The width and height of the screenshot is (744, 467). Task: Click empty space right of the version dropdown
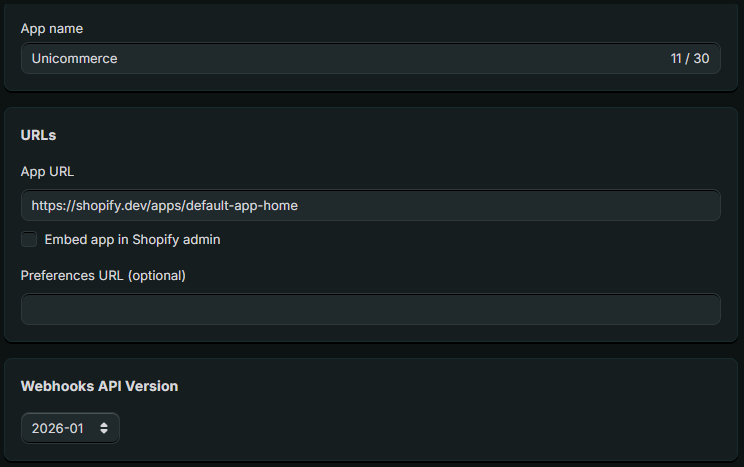tap(400, 428)
